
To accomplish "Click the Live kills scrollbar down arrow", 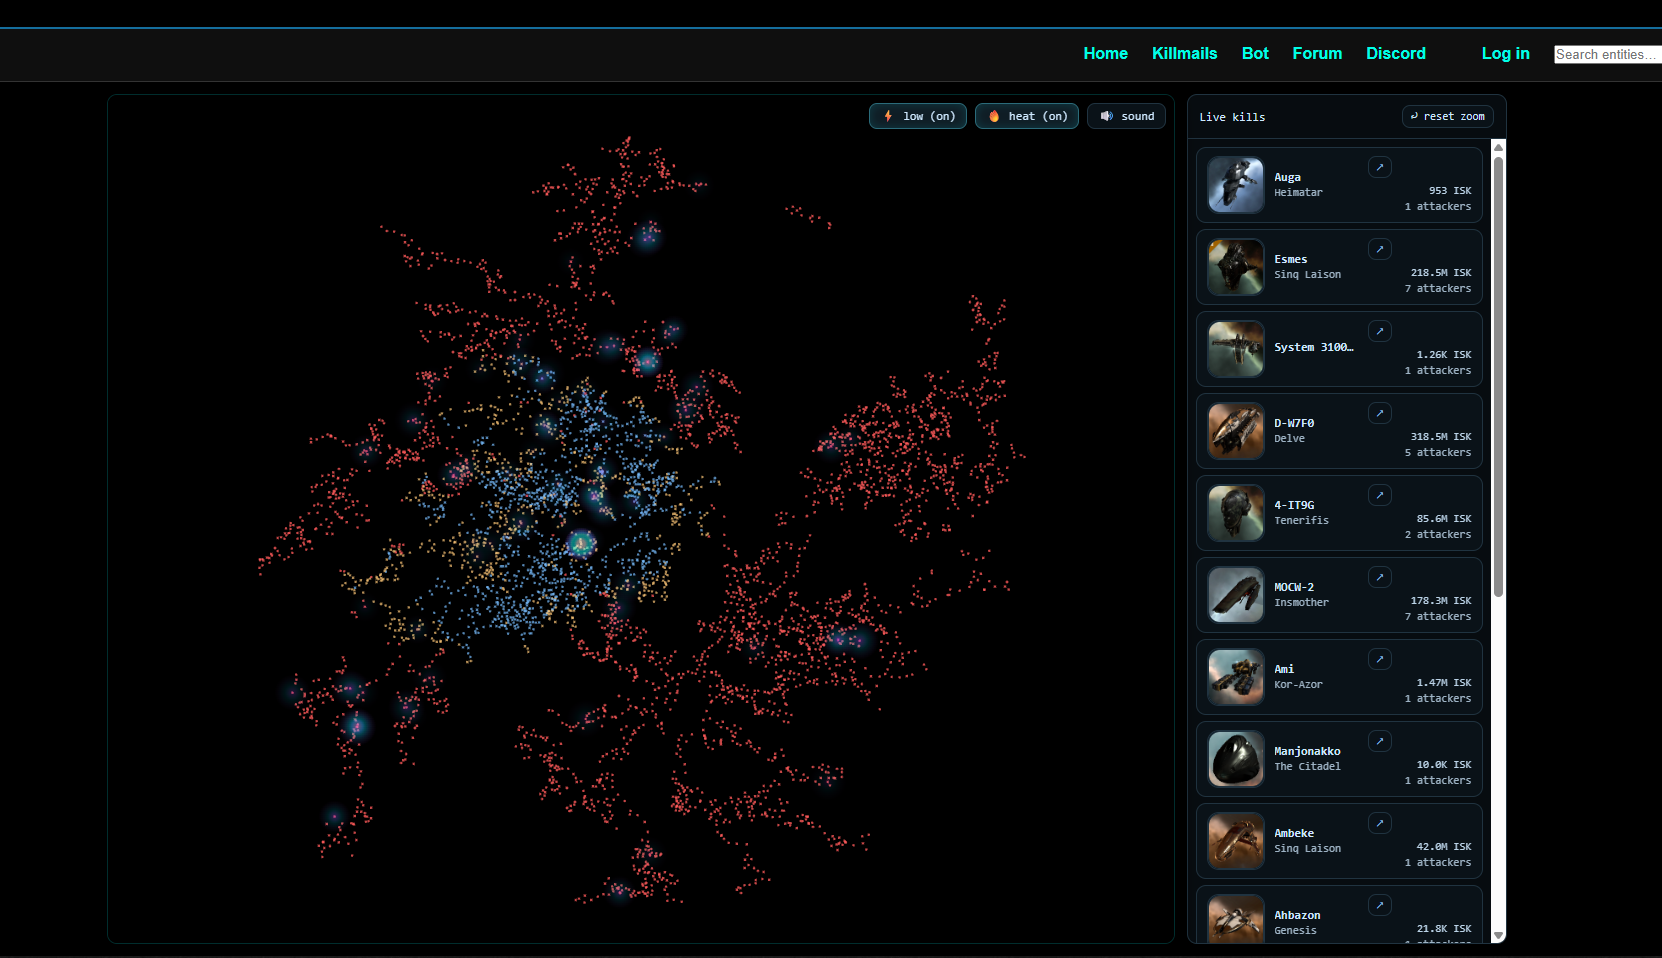I will tap(1498, 935).
